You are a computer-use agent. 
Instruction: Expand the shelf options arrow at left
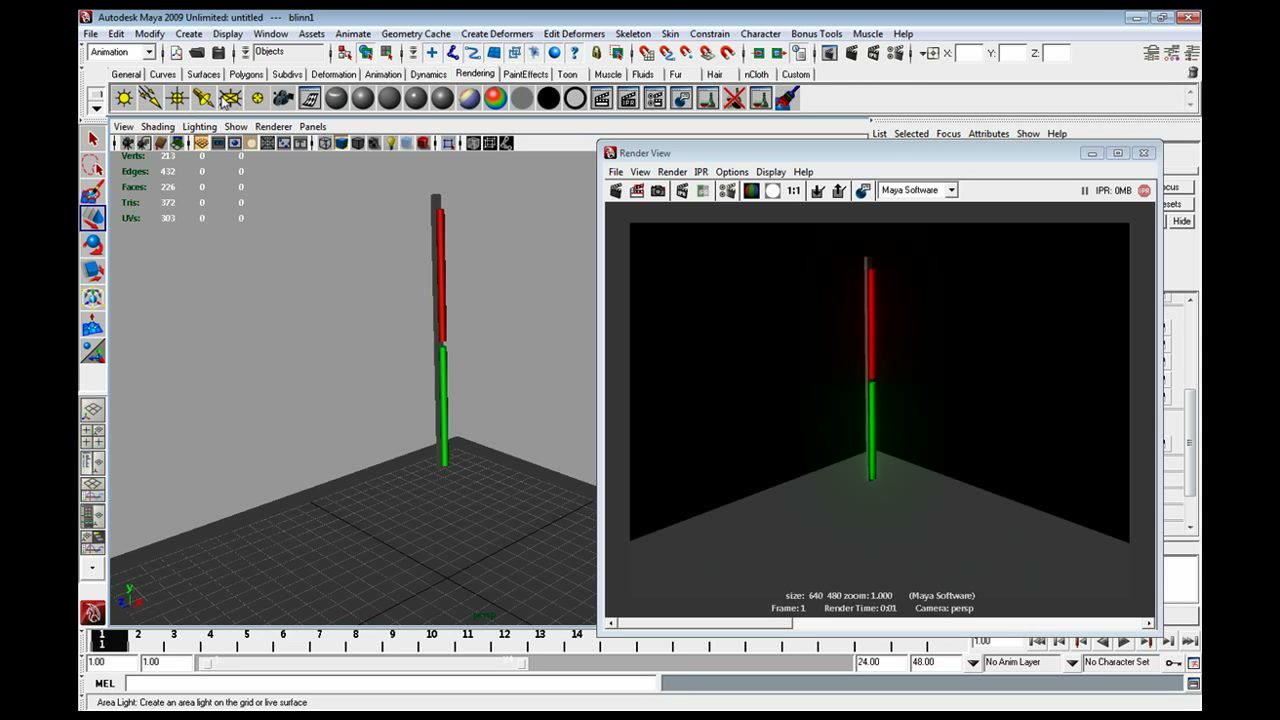click(96, 108)
